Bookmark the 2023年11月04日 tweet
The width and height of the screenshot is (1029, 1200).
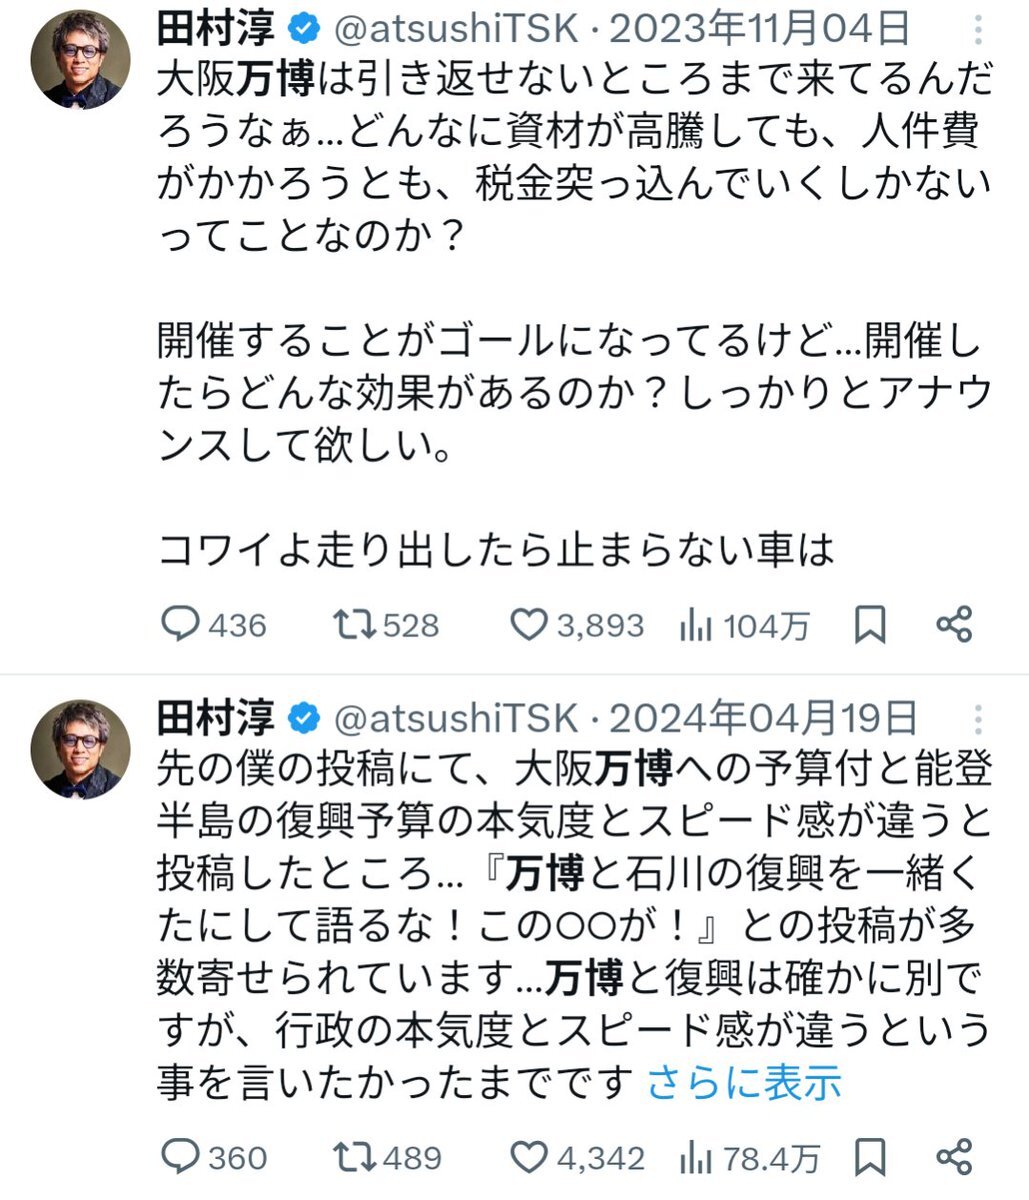click(870, 626)
